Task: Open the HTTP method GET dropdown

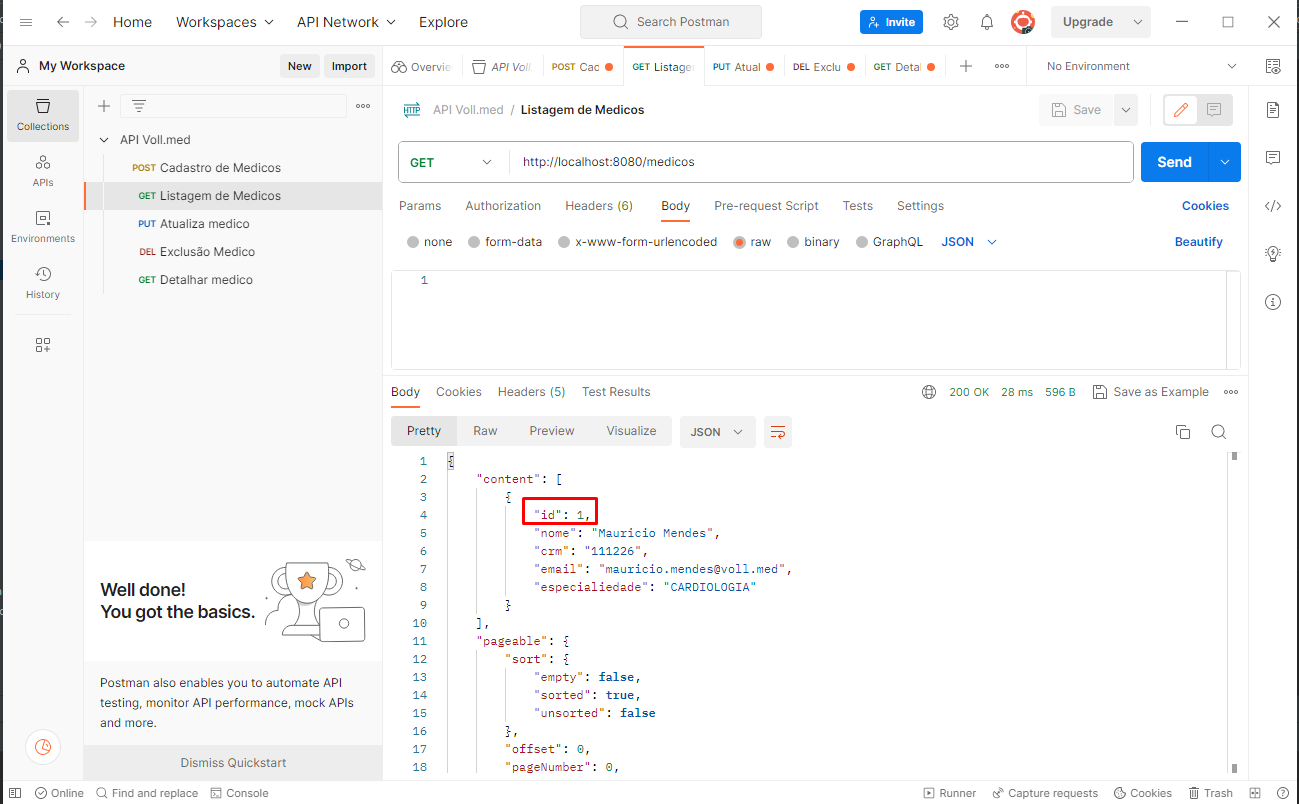Action: coord(453,162)
